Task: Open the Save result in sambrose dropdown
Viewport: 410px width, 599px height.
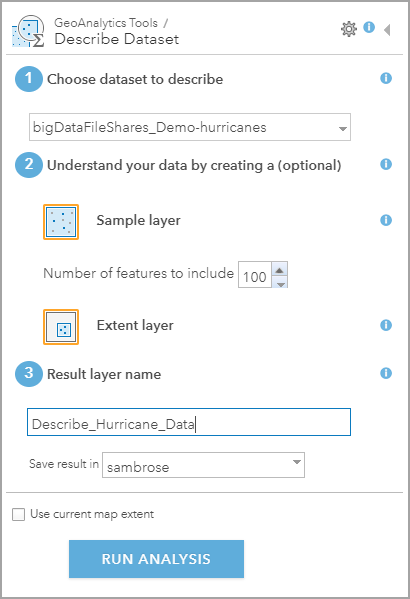Action: [x=203, y=465]
